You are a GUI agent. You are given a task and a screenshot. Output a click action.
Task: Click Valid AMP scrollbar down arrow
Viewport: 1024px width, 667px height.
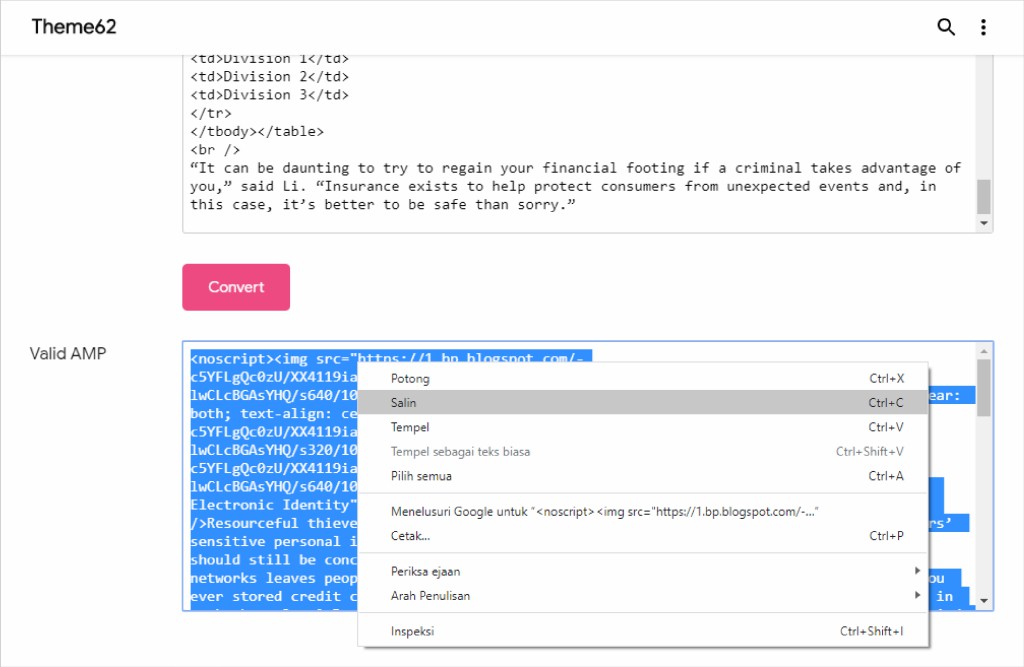tap(984, 600)
